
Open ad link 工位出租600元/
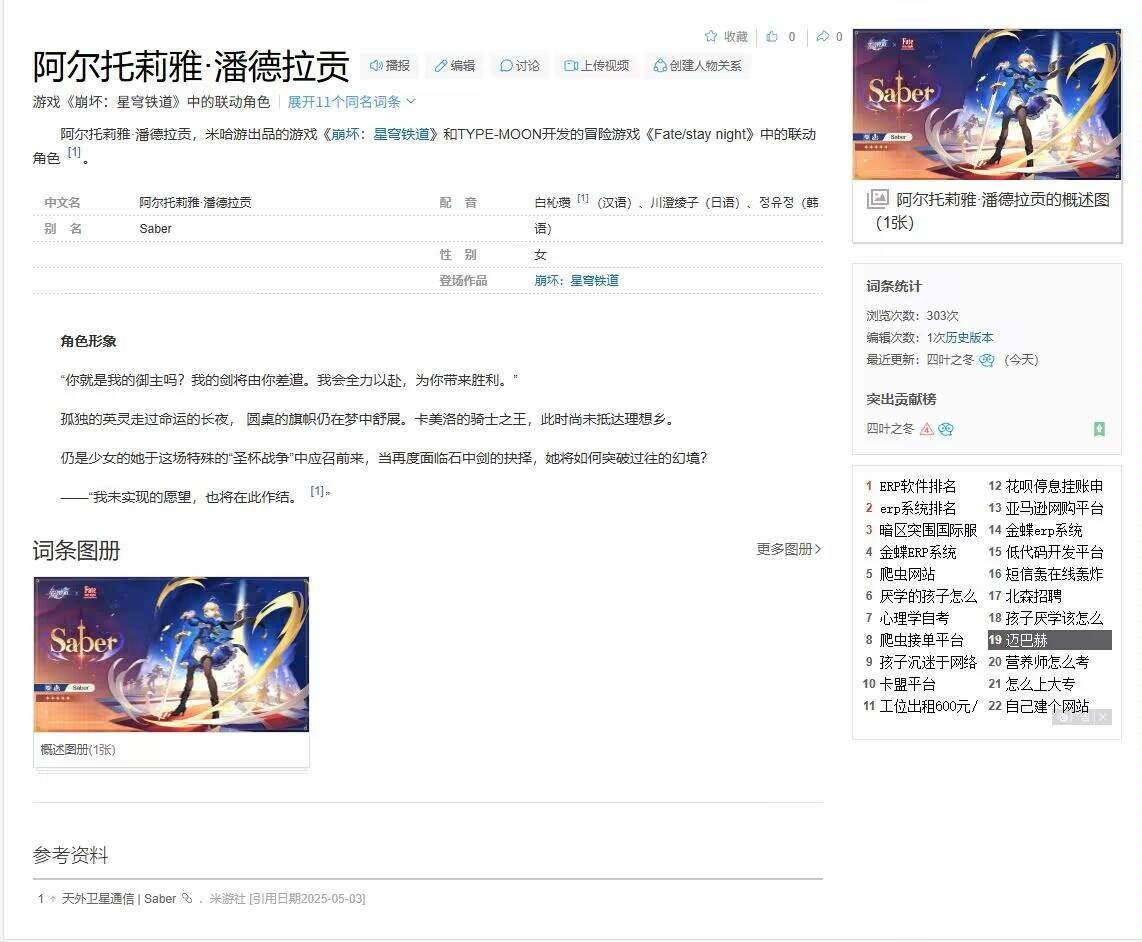[x=928, y=705]
